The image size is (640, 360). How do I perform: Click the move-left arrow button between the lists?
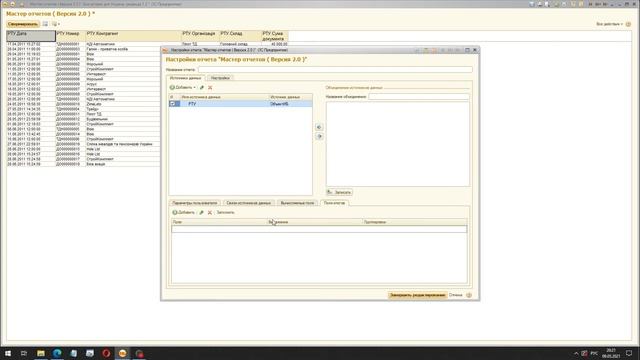[x=319, y=127]
